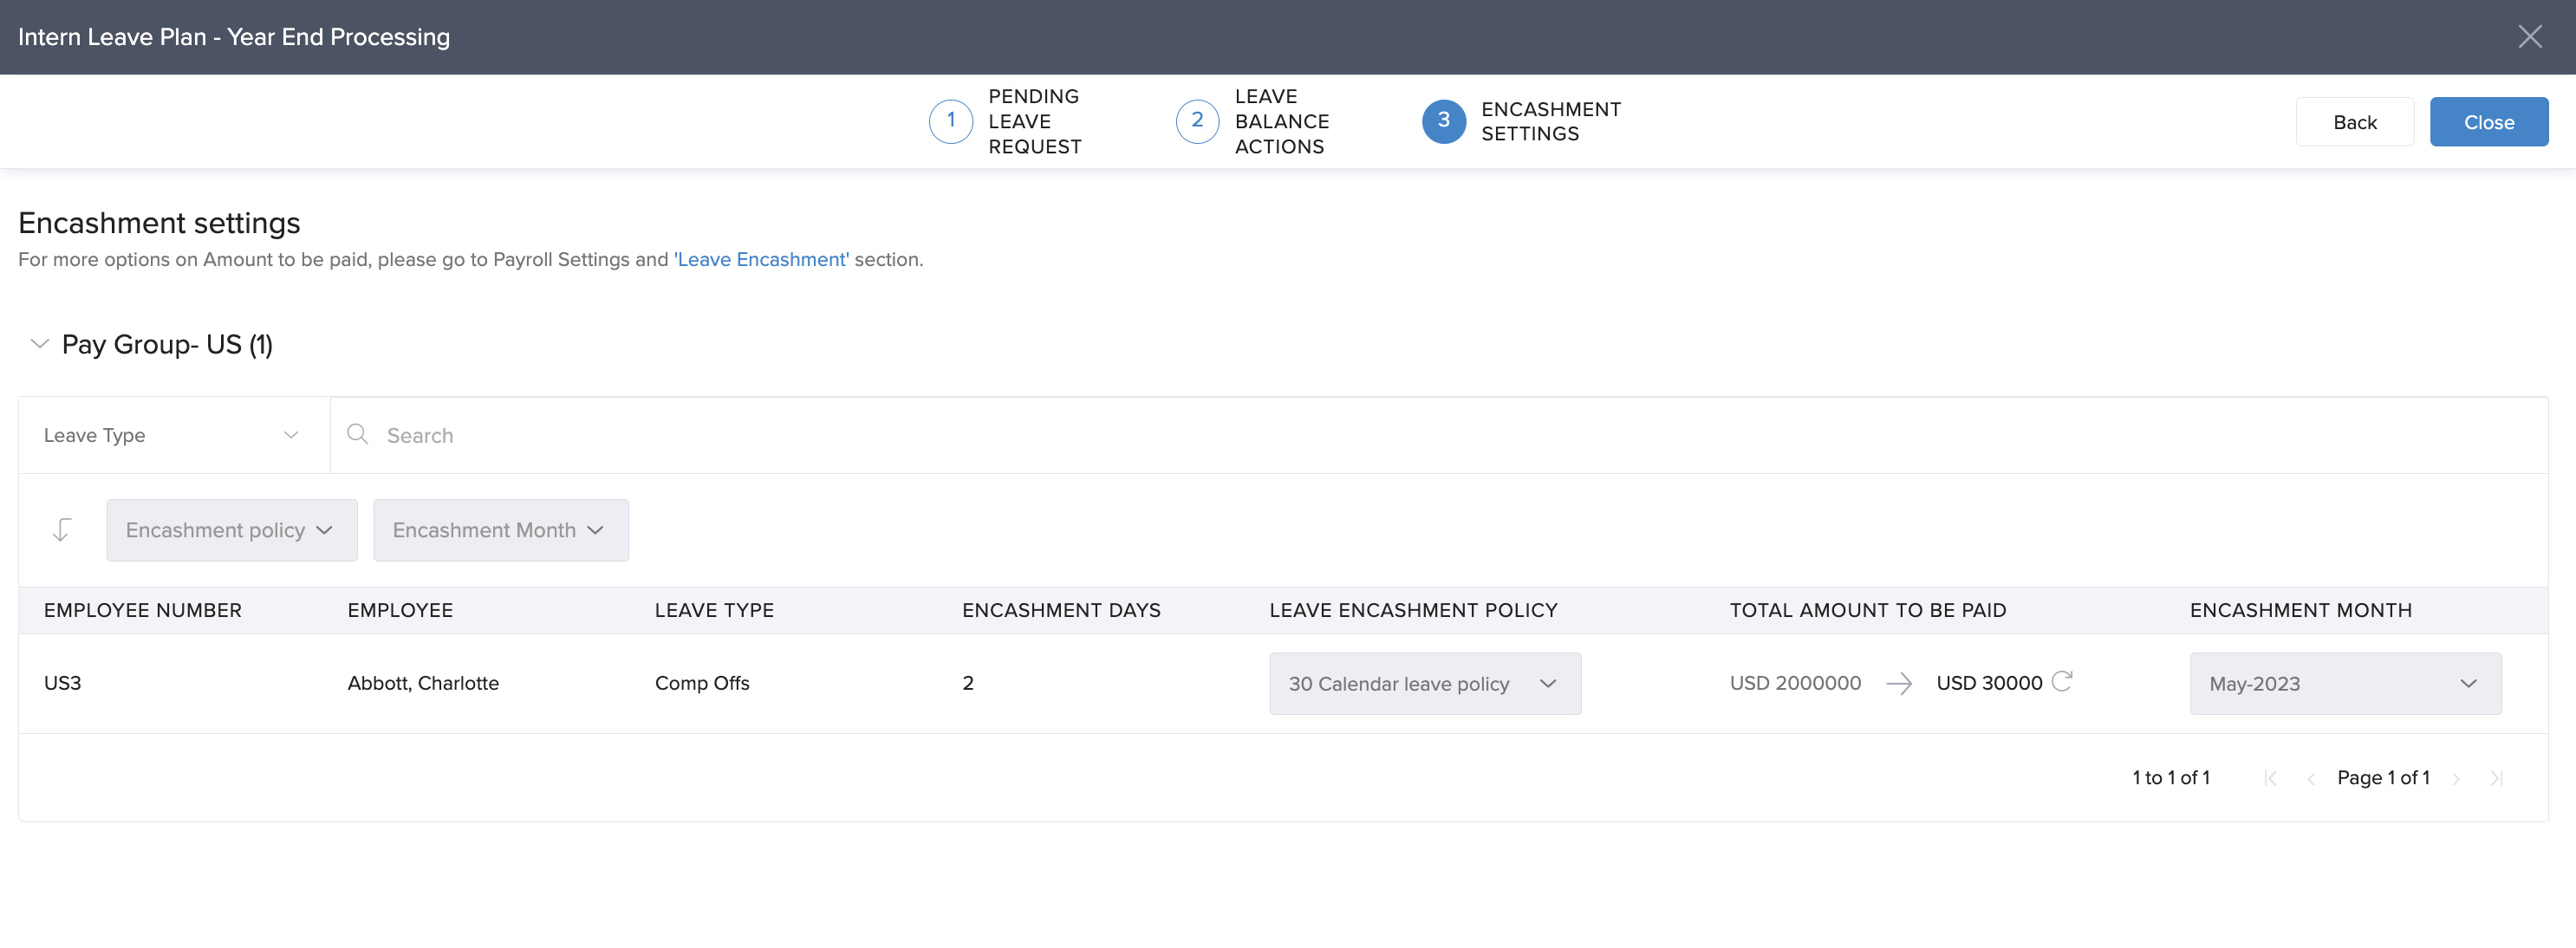
Task: Click the search magnifier icon
Action: coord(357,434)
